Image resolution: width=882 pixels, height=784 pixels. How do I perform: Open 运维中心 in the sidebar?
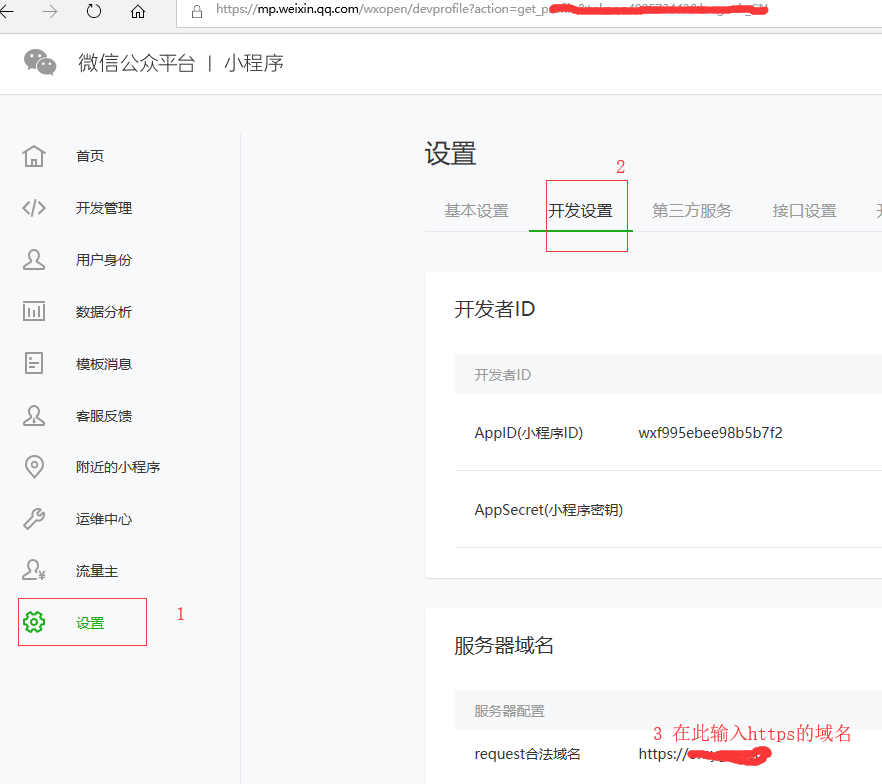click(104, 519)
